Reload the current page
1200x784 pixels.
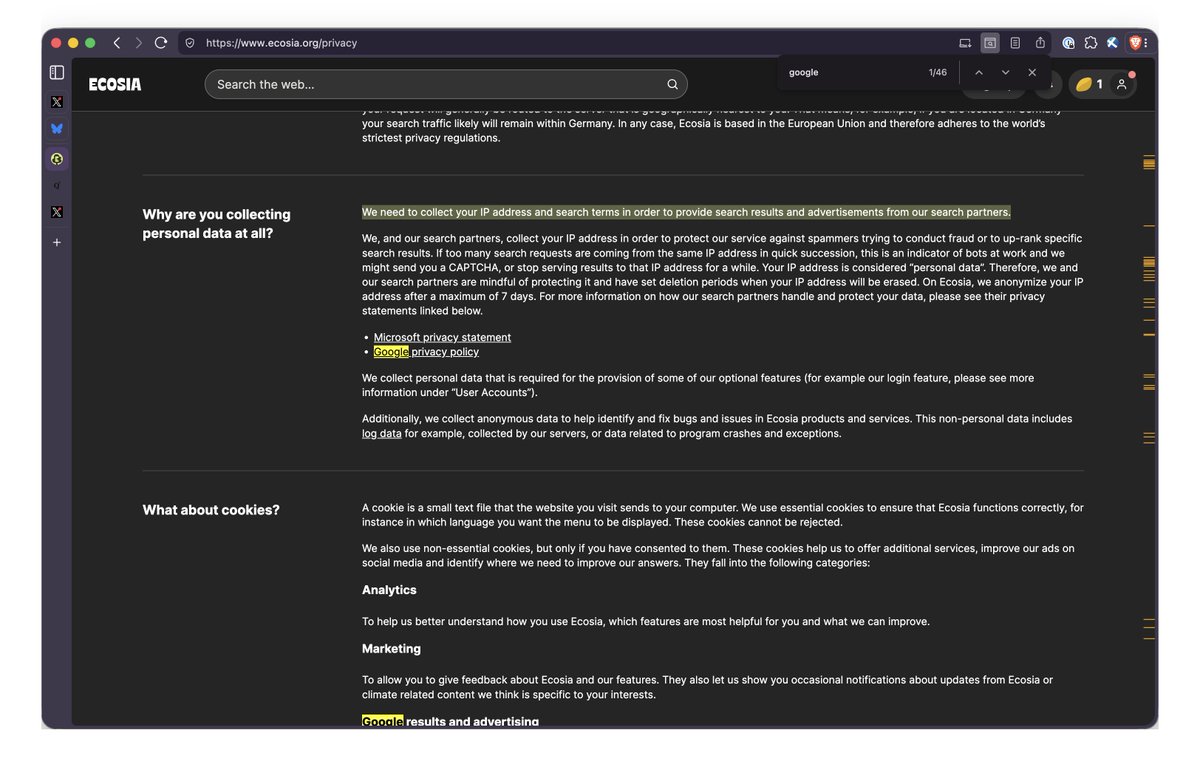pyautogui.click(x=160, y=43)
